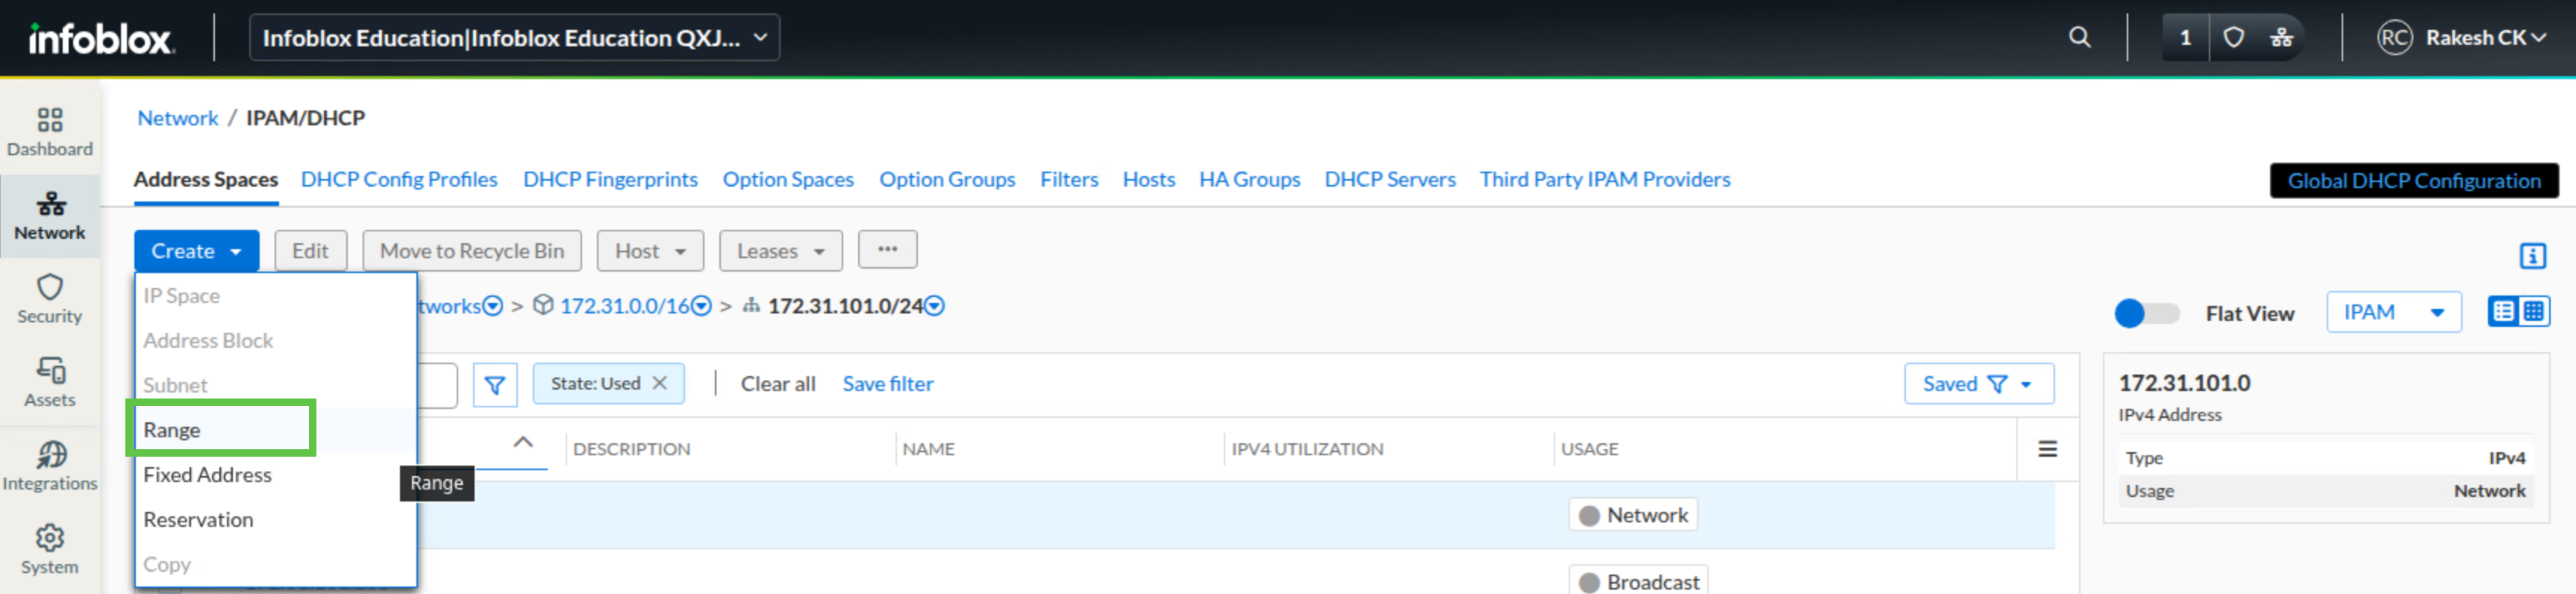Click the Move to Recycle Bin button

[x=472, y=251]
